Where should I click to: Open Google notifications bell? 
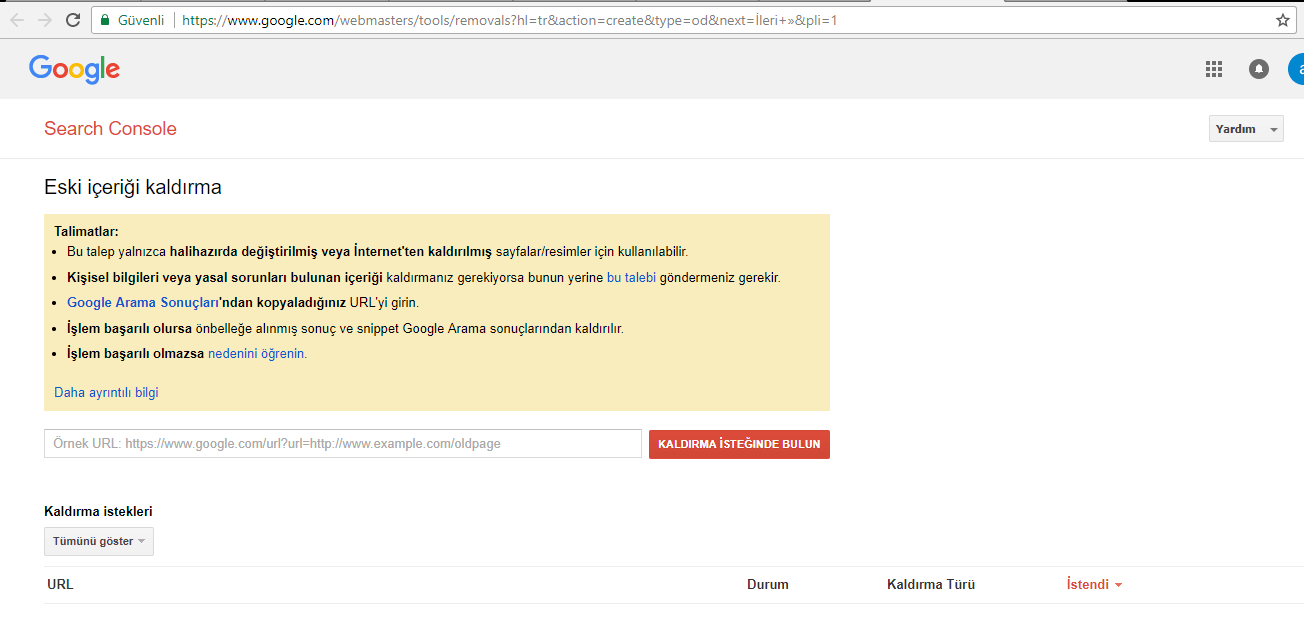click(x=1259, y=69)
